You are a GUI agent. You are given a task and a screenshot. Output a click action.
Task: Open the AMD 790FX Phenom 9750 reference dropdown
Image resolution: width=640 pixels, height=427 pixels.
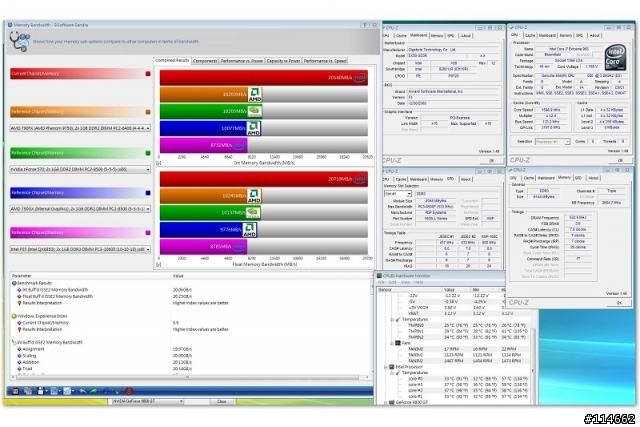pos(80,128)
